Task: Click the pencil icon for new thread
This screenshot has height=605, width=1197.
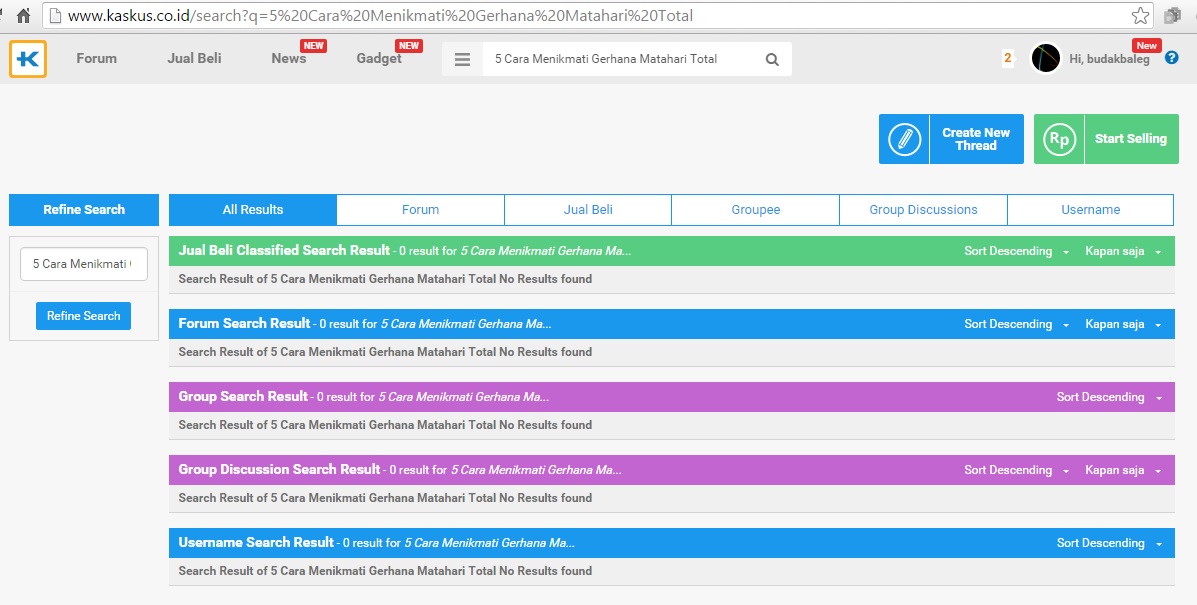Action: coord(905,139)
